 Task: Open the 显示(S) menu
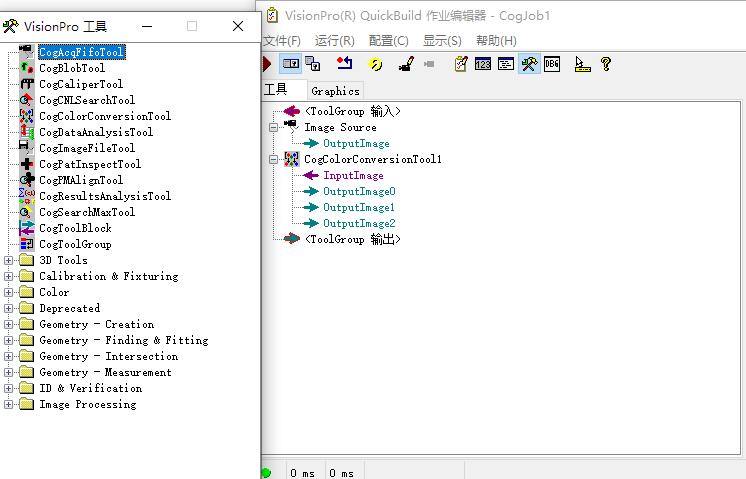(442, 41)
